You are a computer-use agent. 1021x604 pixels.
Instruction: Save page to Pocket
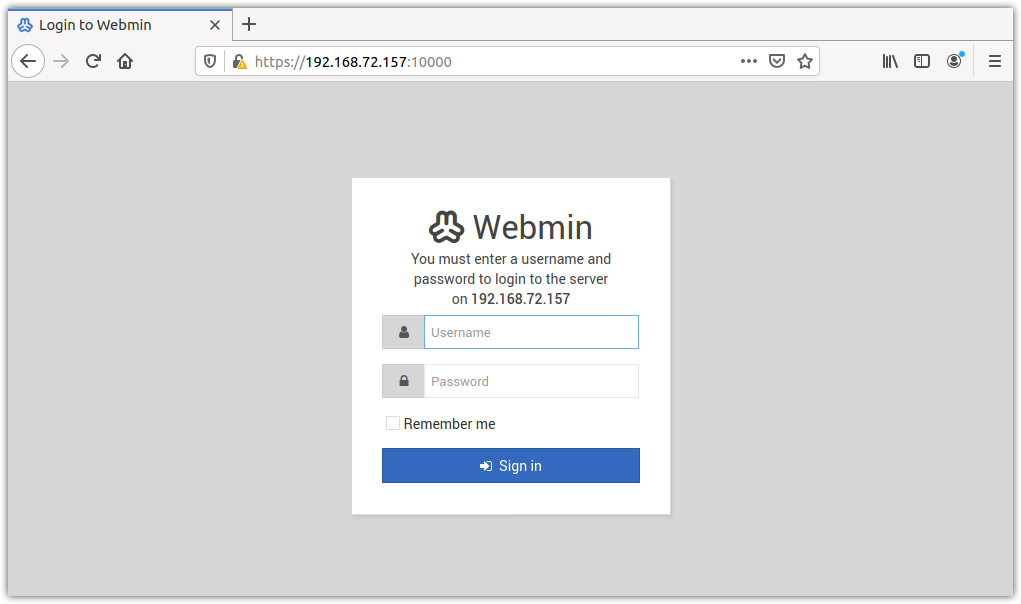[x=777, y=61]
